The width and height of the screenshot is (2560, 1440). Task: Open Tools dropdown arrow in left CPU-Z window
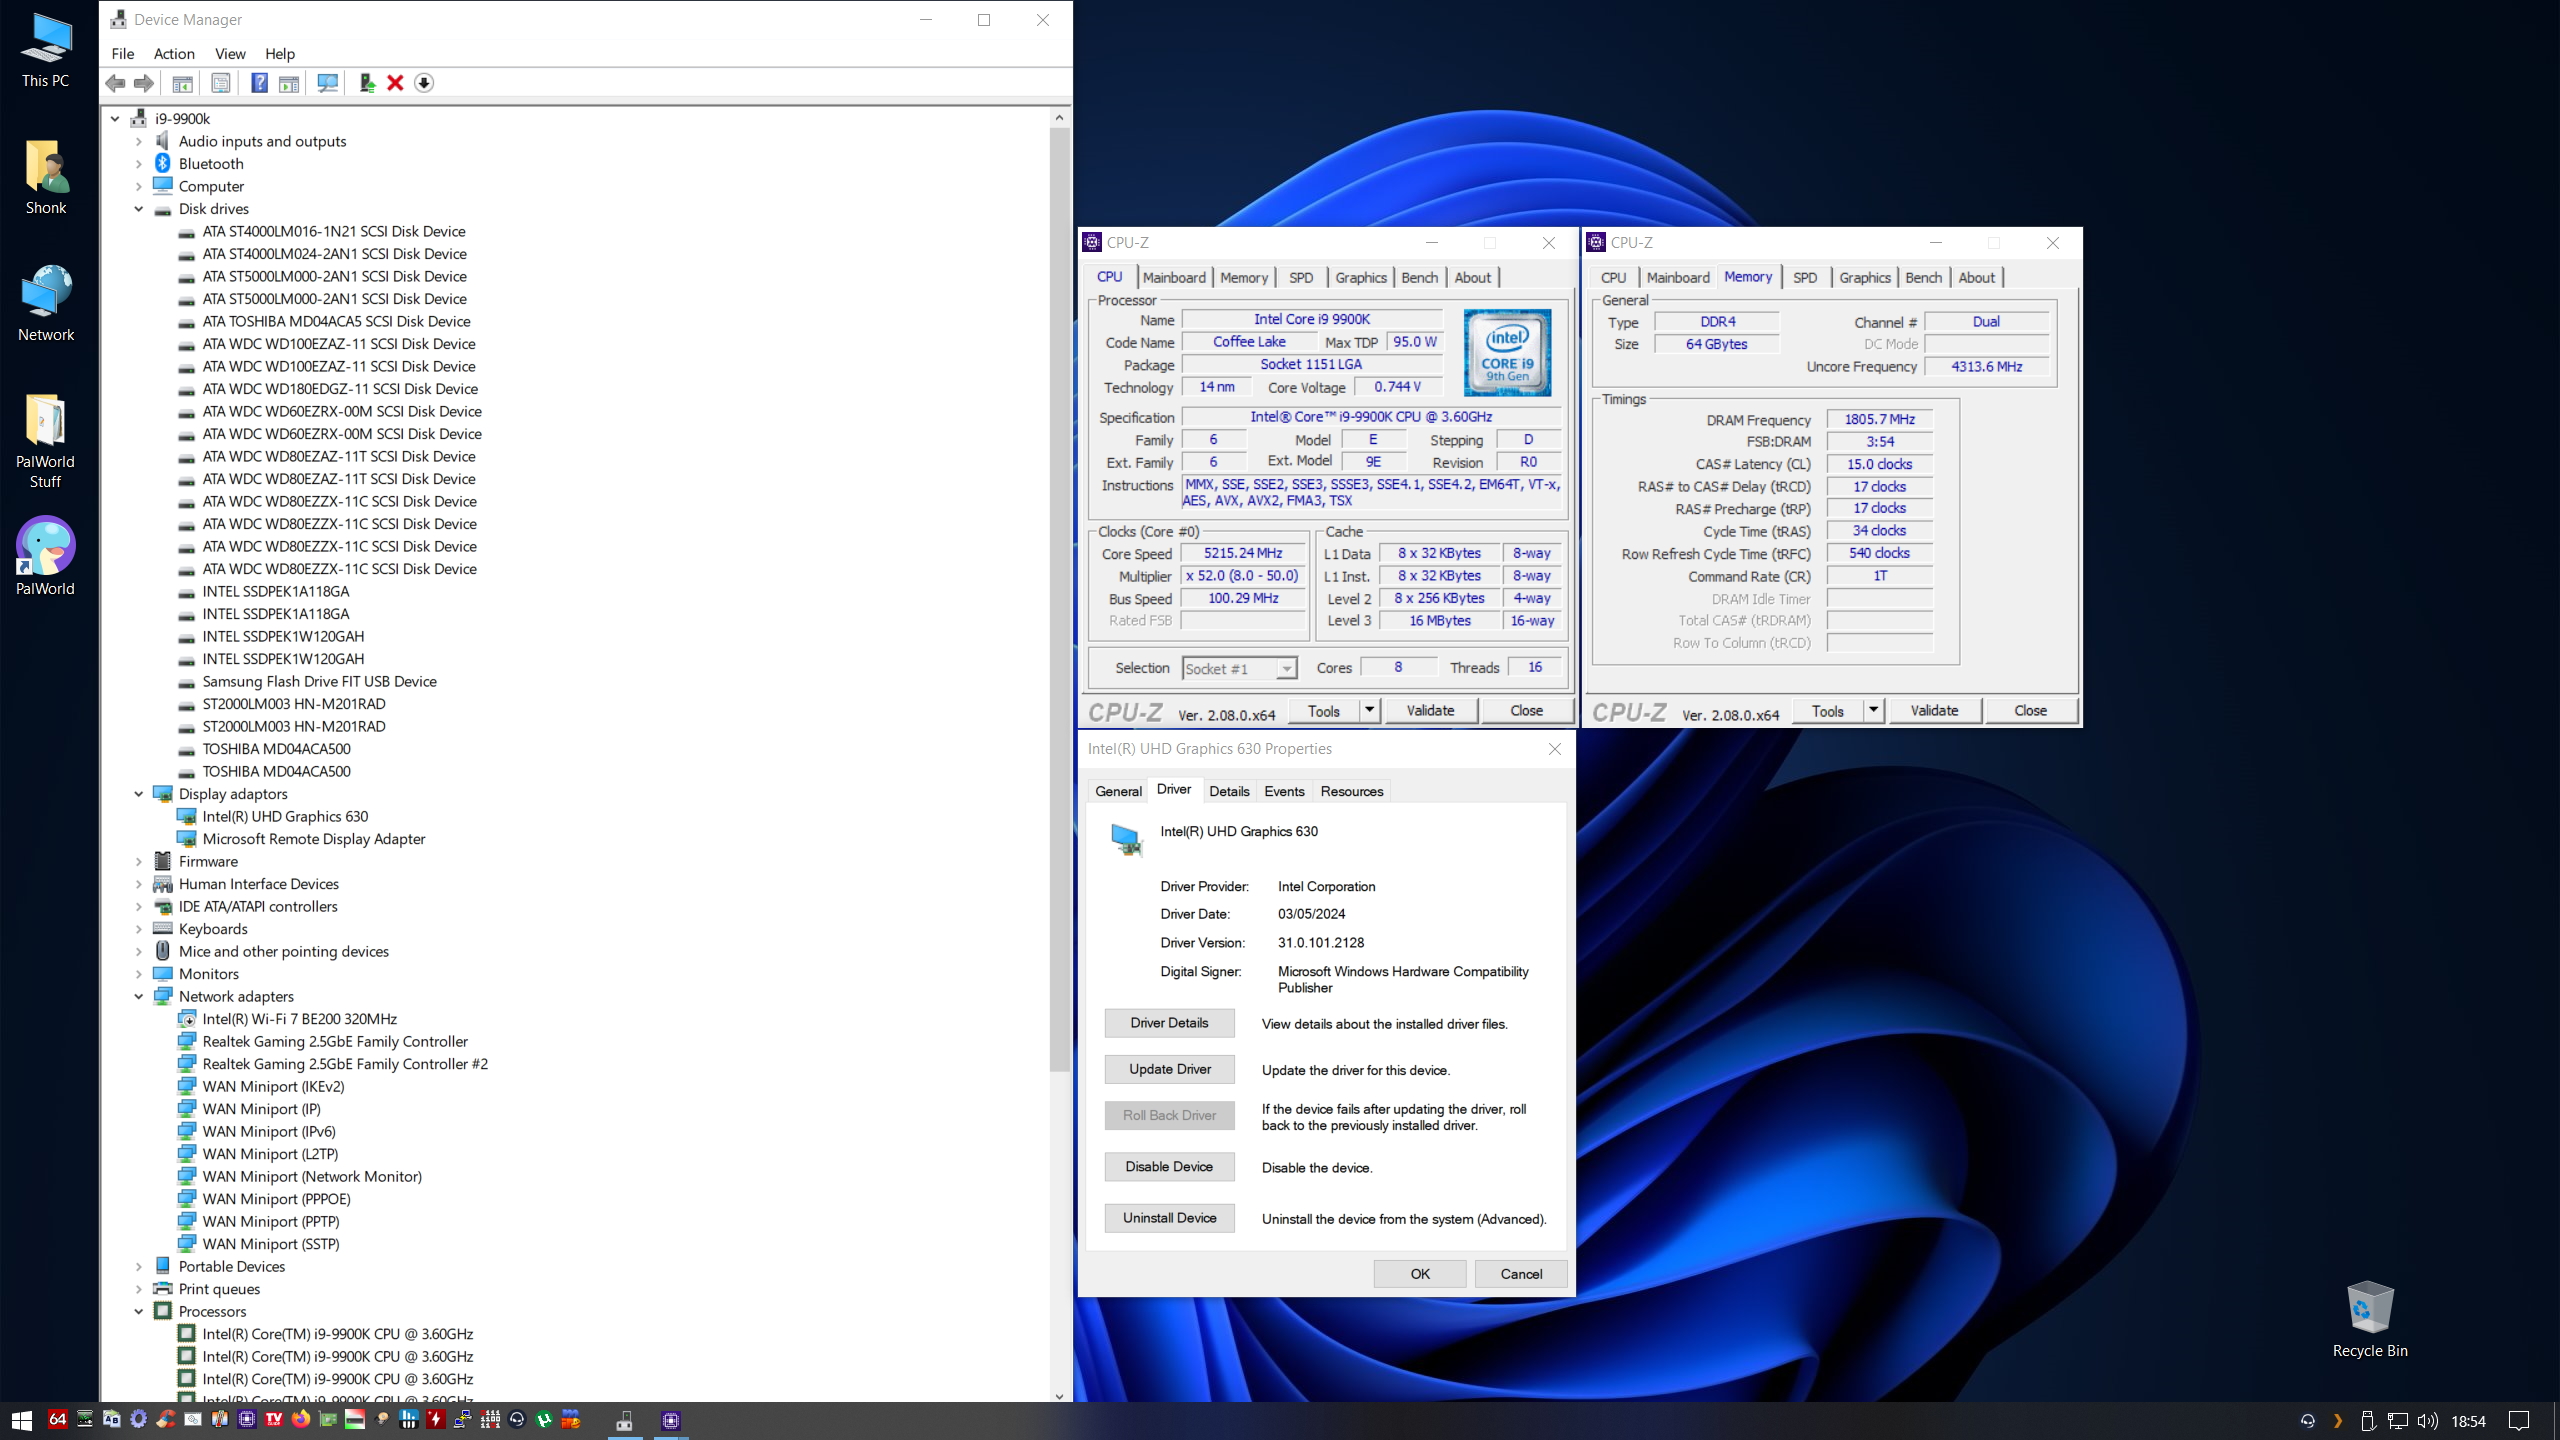tap(1370, 711)
